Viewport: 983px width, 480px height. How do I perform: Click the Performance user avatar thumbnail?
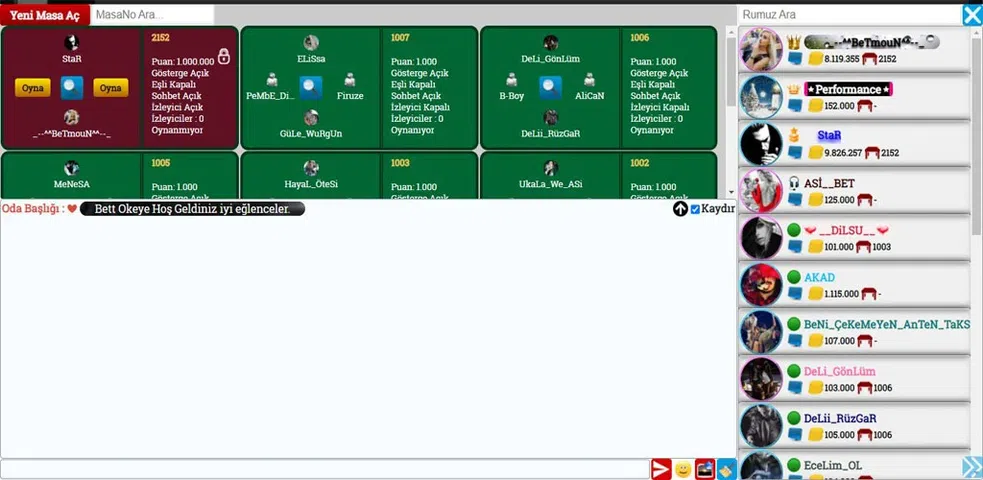coord(761,97)
